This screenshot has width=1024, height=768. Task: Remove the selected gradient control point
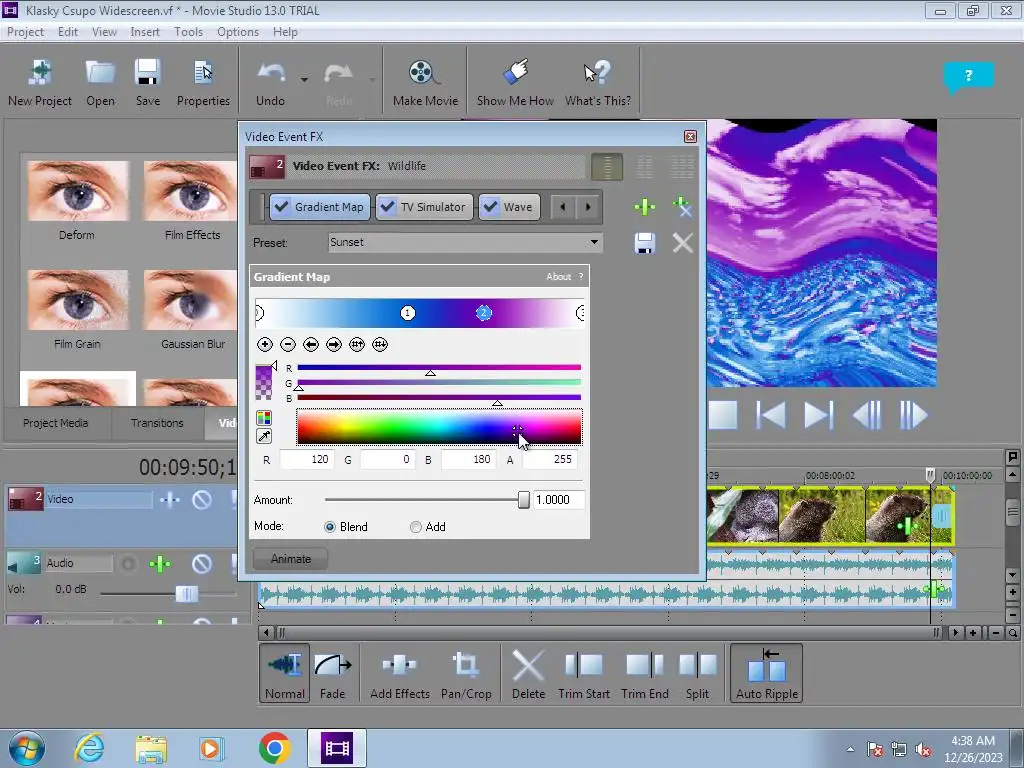coord(288,344)
